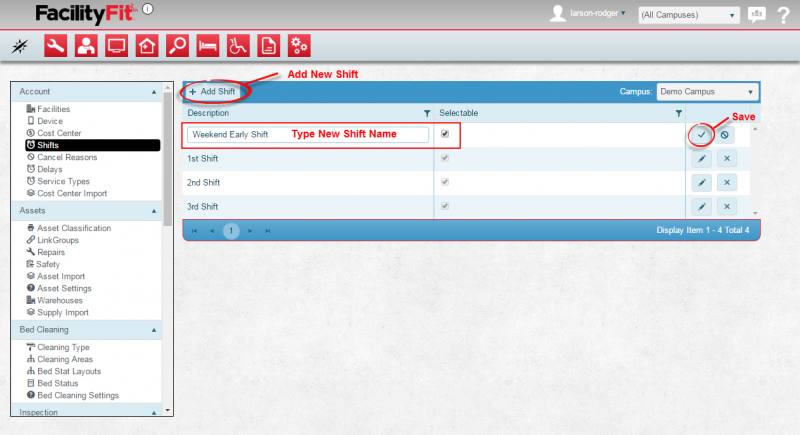Open the All Campuses dropdown
800x435 pixels.
(x=689, y=15)
